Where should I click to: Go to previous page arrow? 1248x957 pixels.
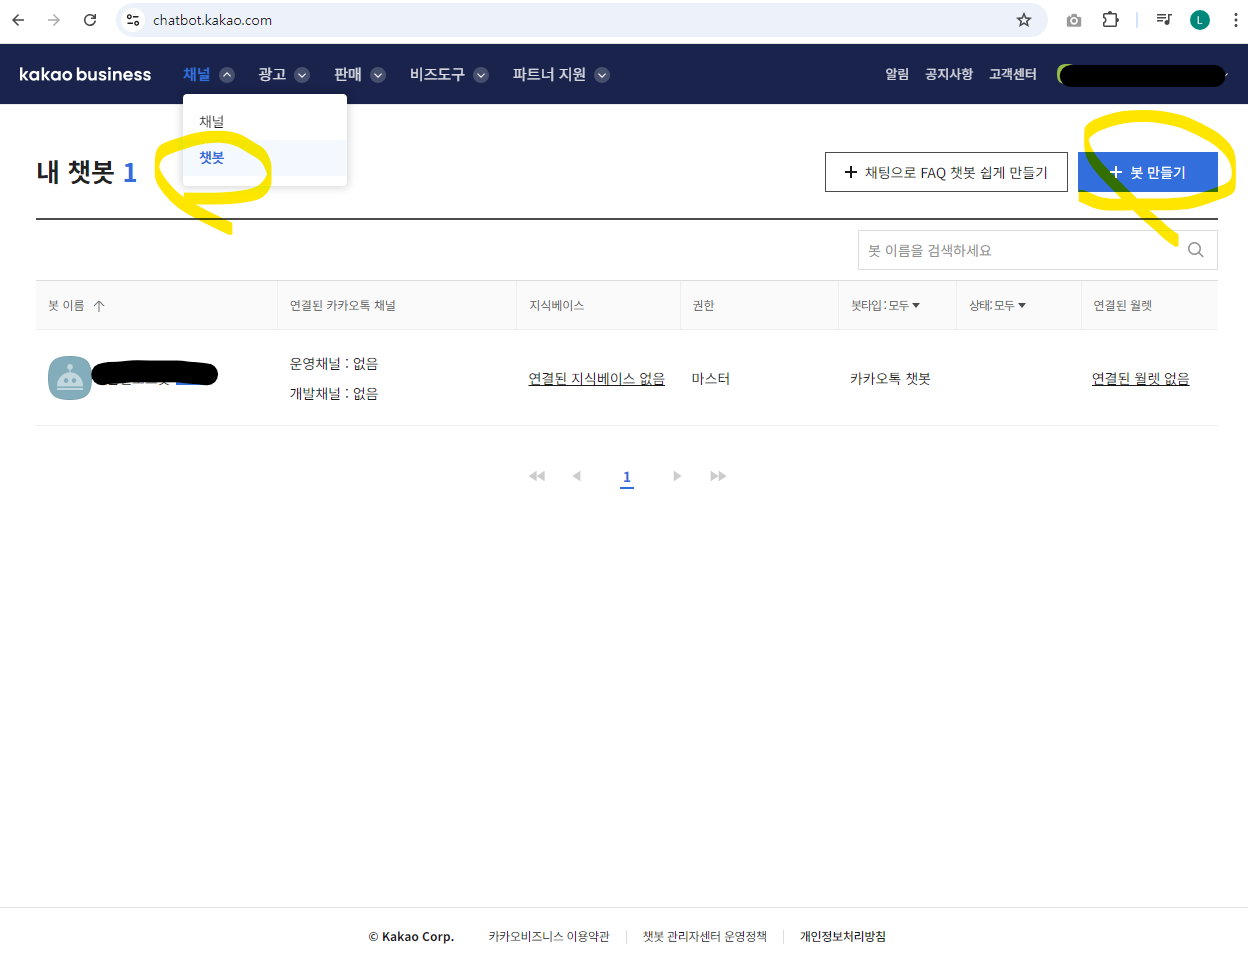(x=576, y=476)
